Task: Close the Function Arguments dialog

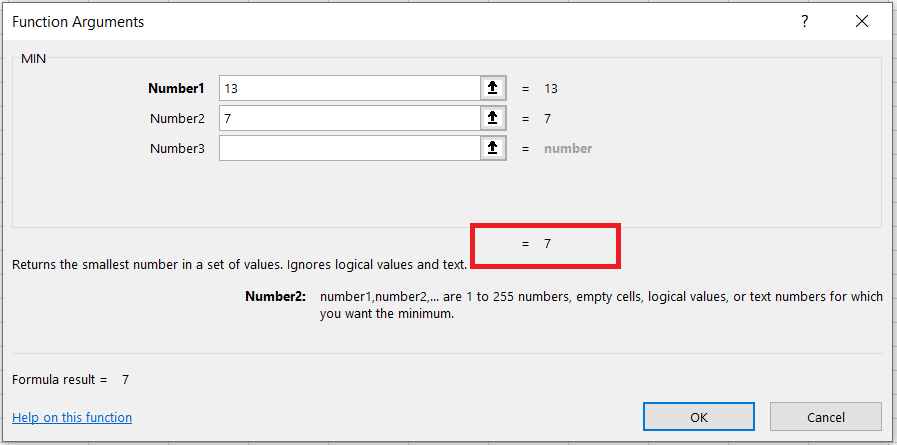Action: (x=862, y=21)
